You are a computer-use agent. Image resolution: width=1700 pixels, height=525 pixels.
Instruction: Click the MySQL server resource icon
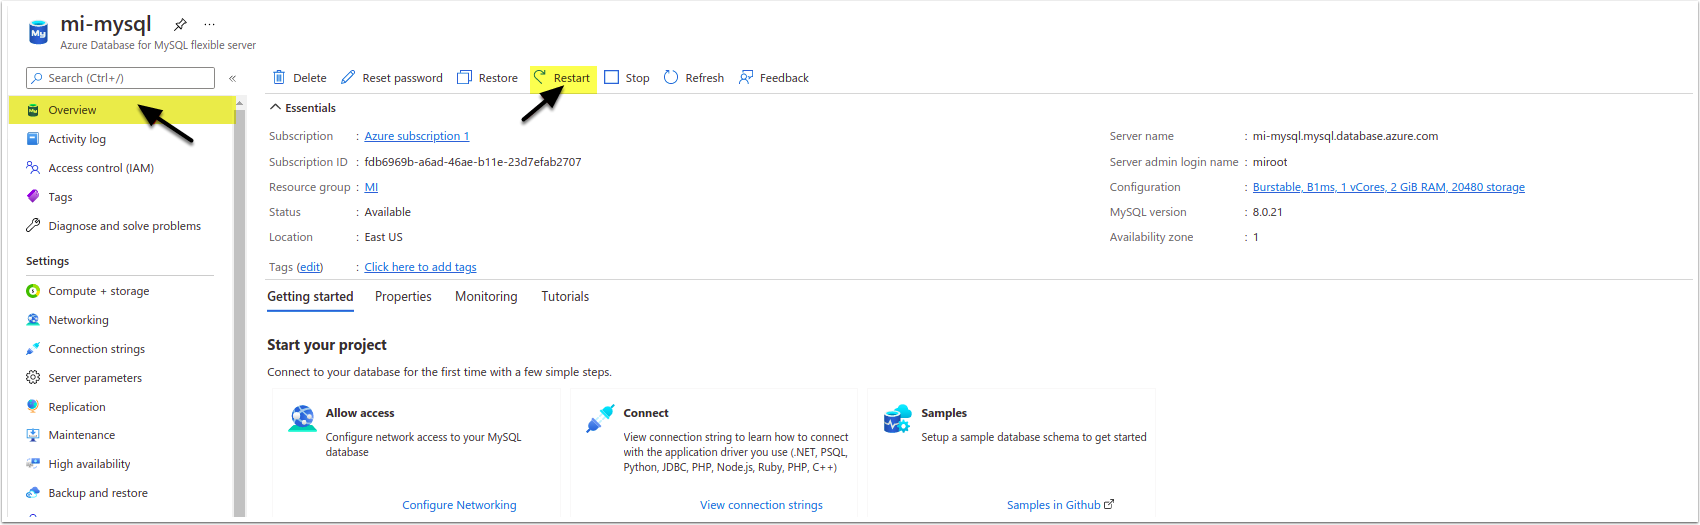coord(38,32)
